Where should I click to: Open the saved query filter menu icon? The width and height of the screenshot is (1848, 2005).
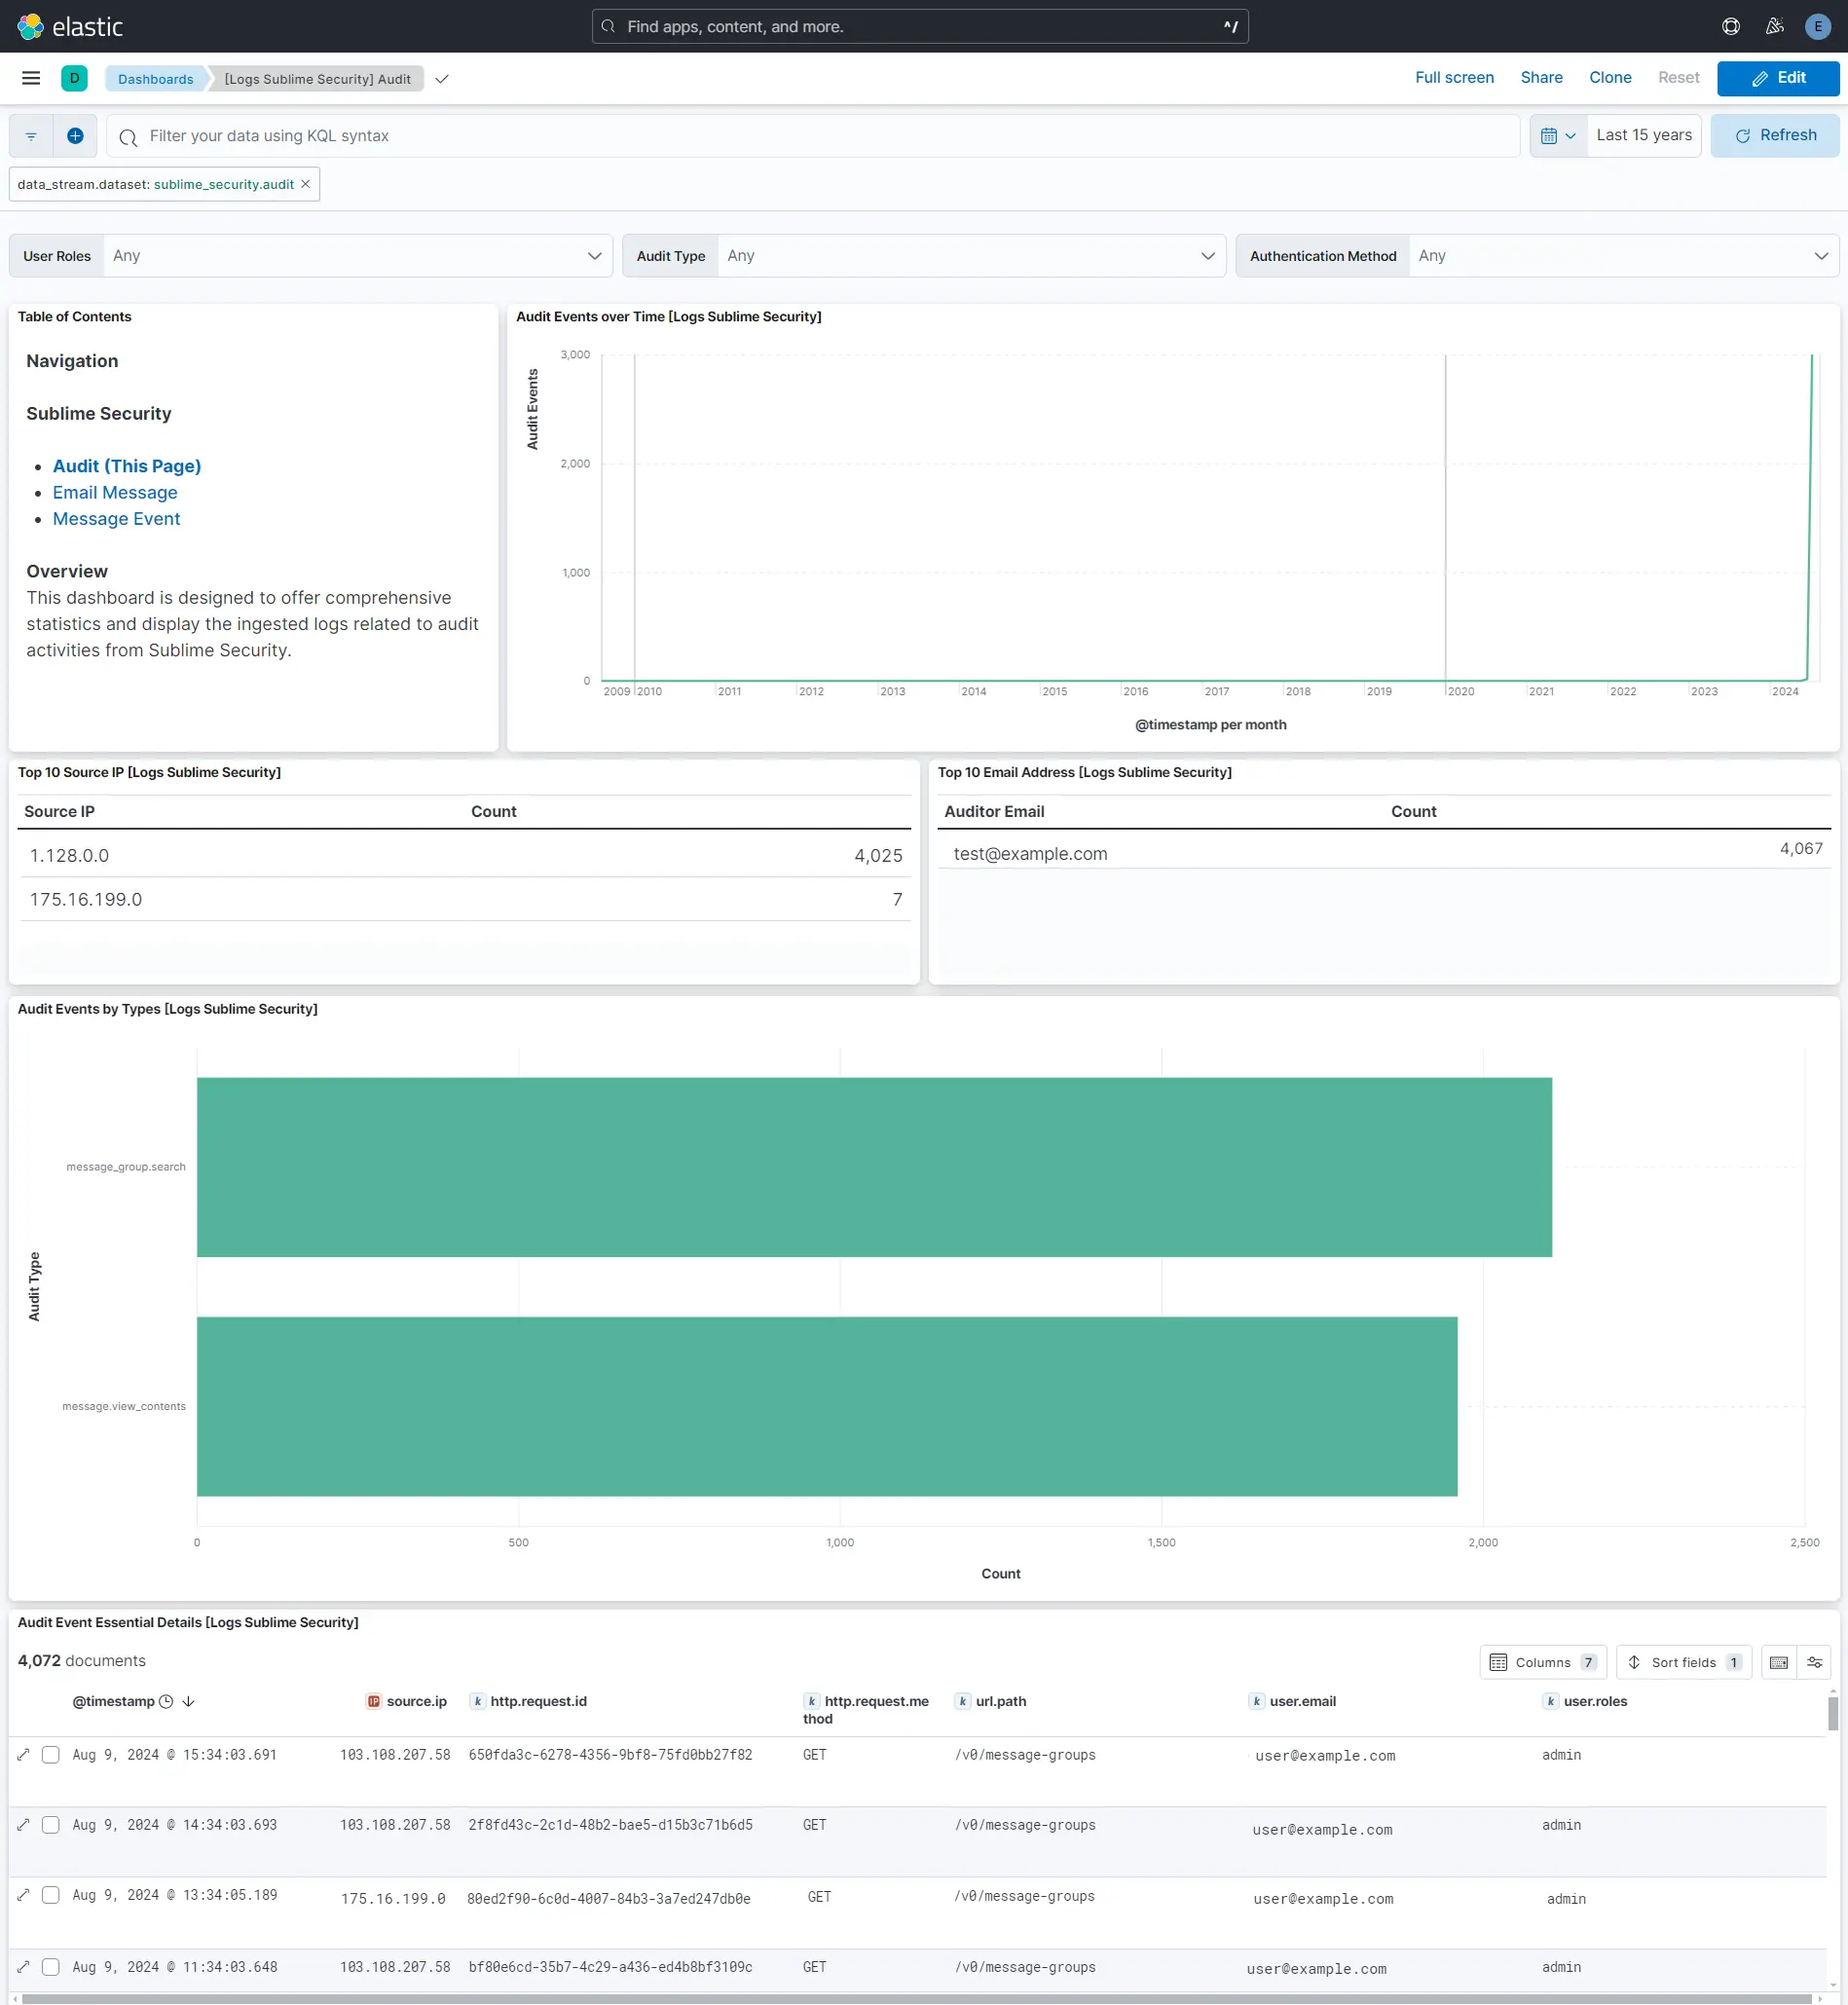pos(31,136)
